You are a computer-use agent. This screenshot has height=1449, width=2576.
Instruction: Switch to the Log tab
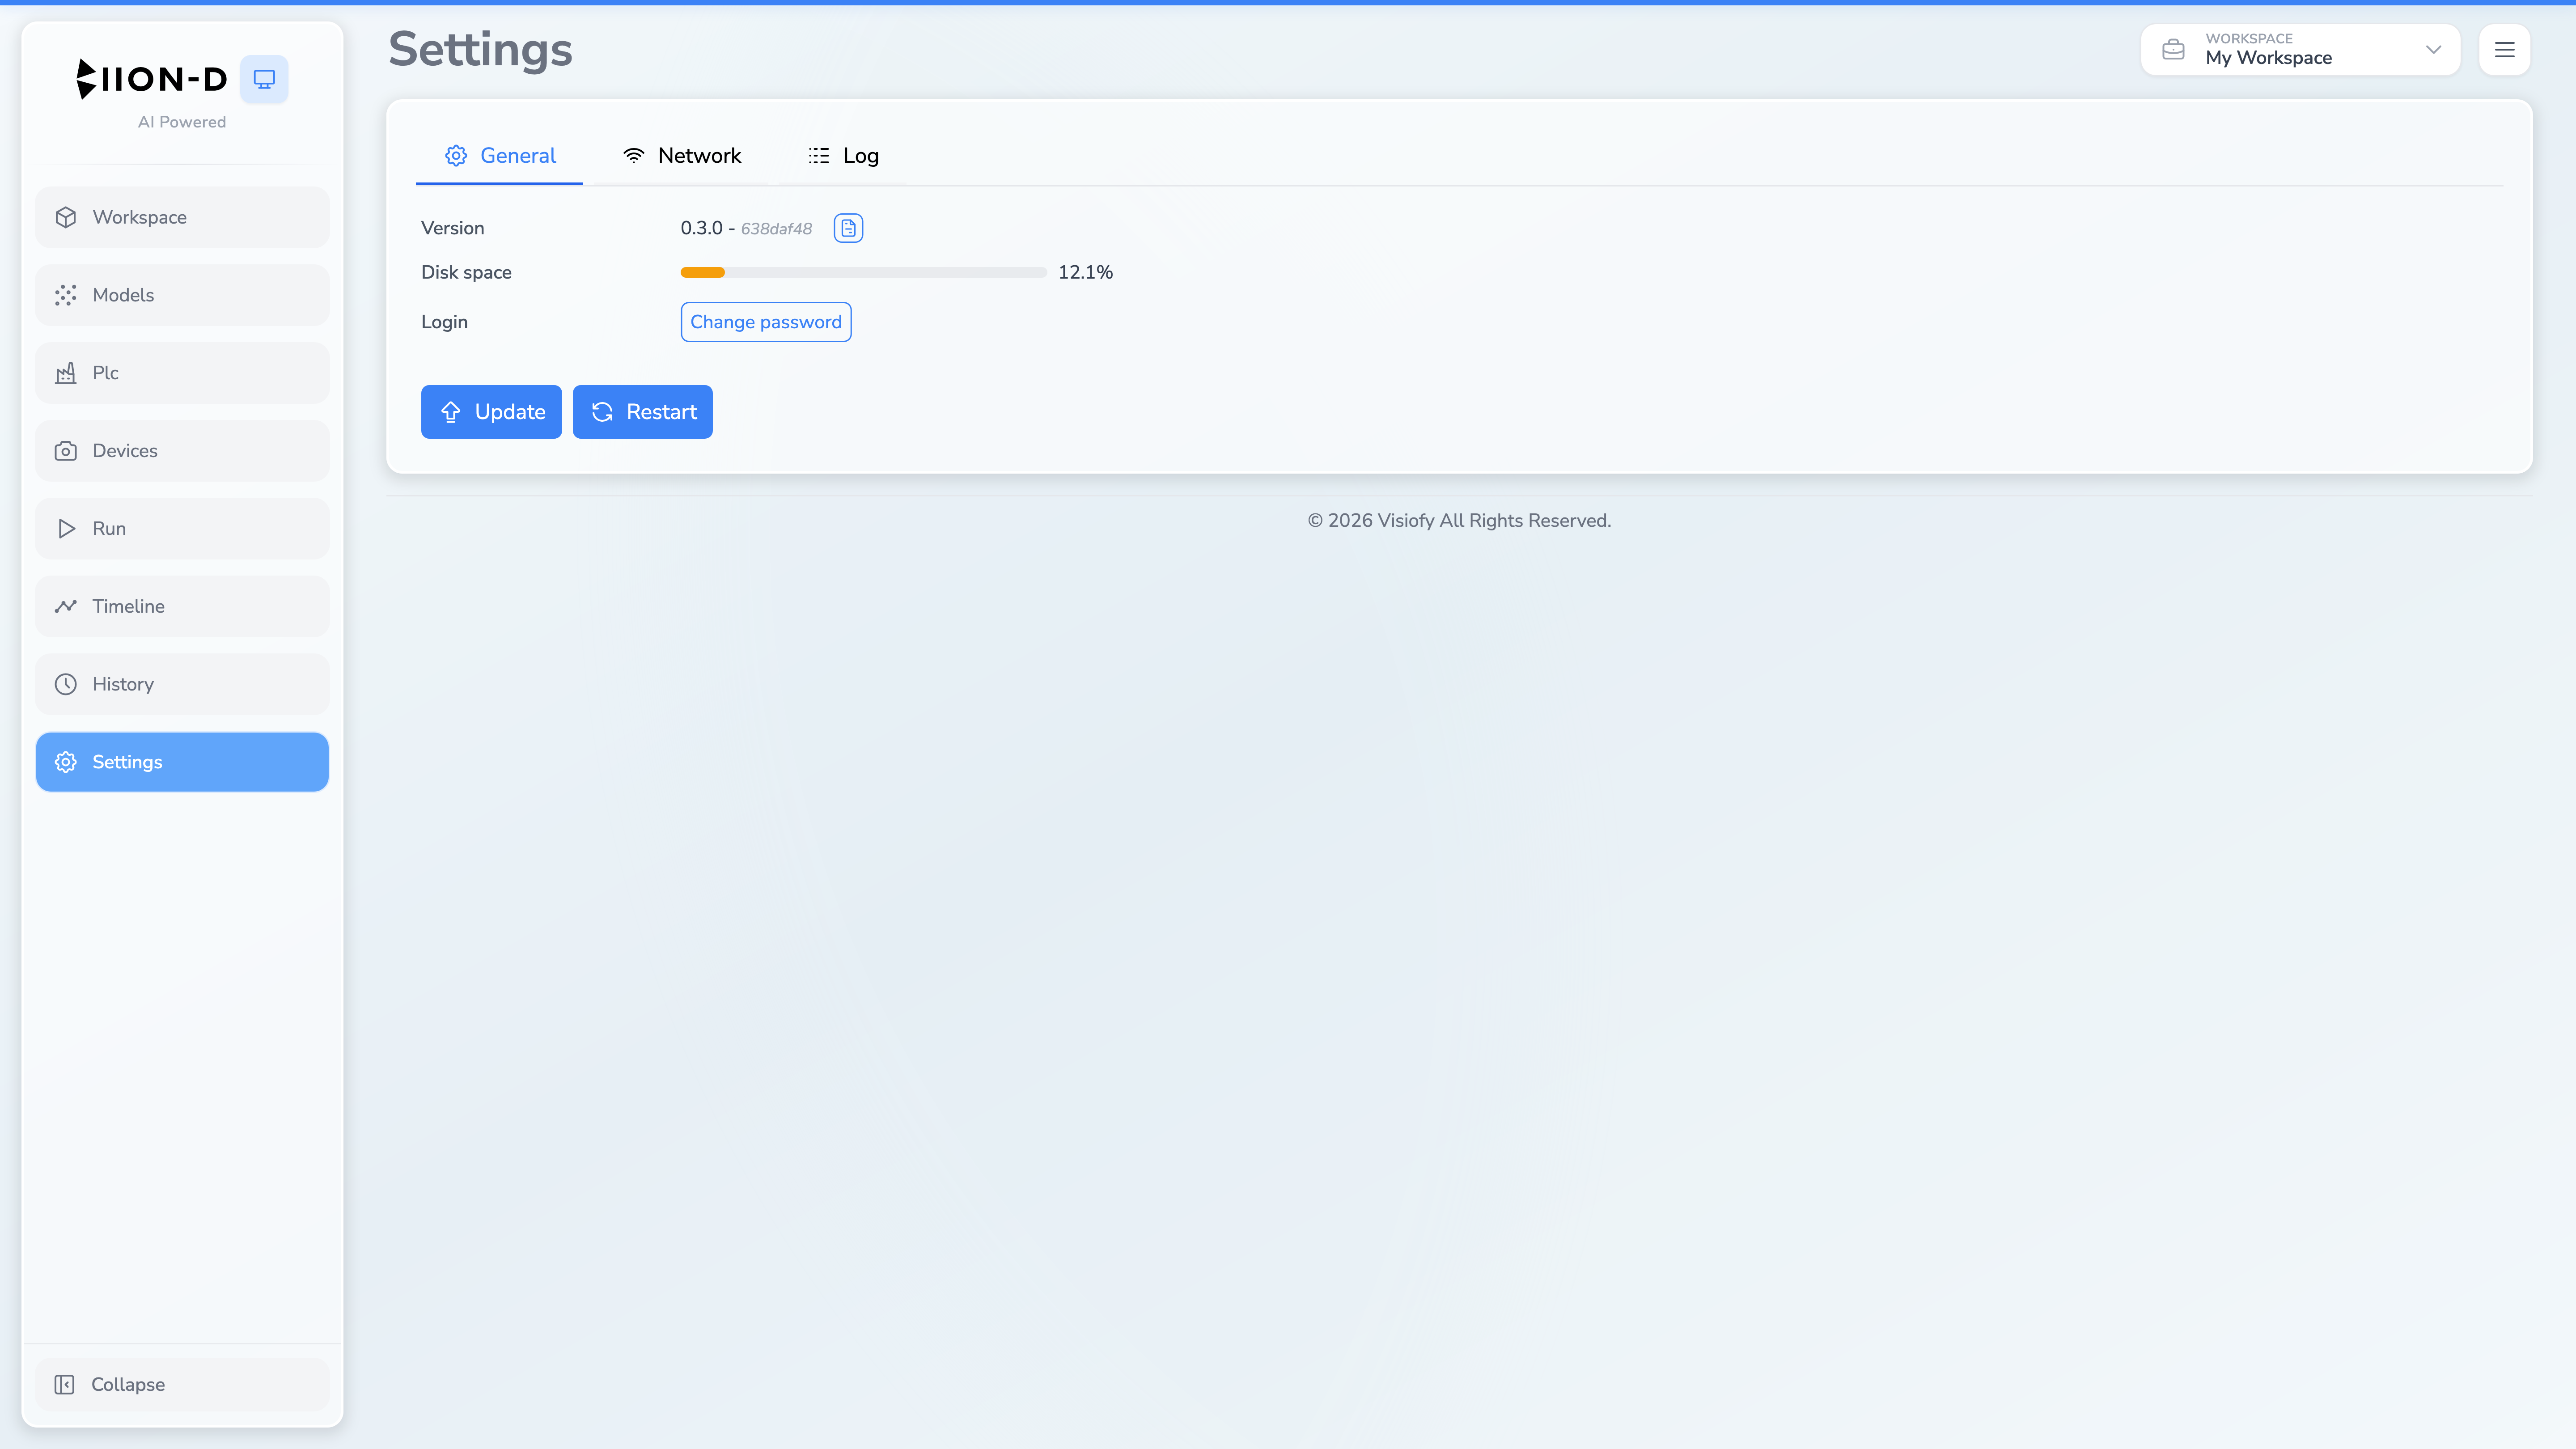tap(843, 156)
